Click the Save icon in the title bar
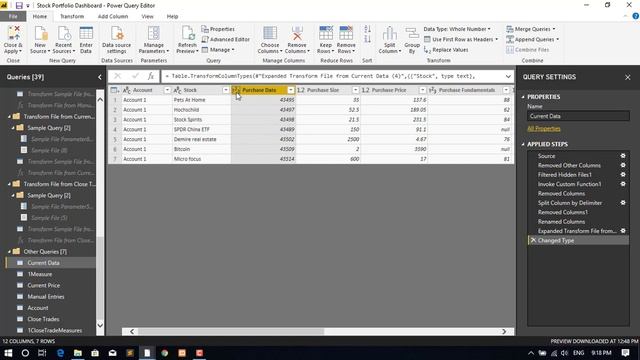 19,6
